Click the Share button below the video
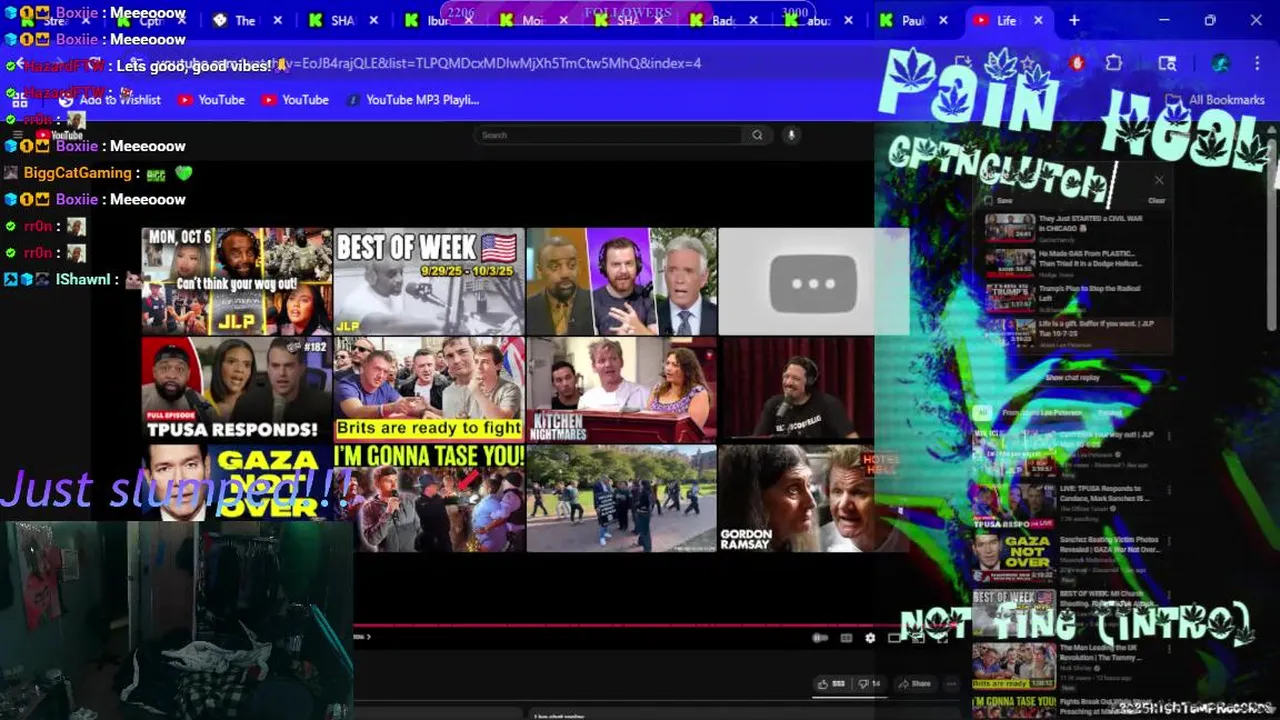This screenshot has width=1280, height=720. (x=914, y=684)
